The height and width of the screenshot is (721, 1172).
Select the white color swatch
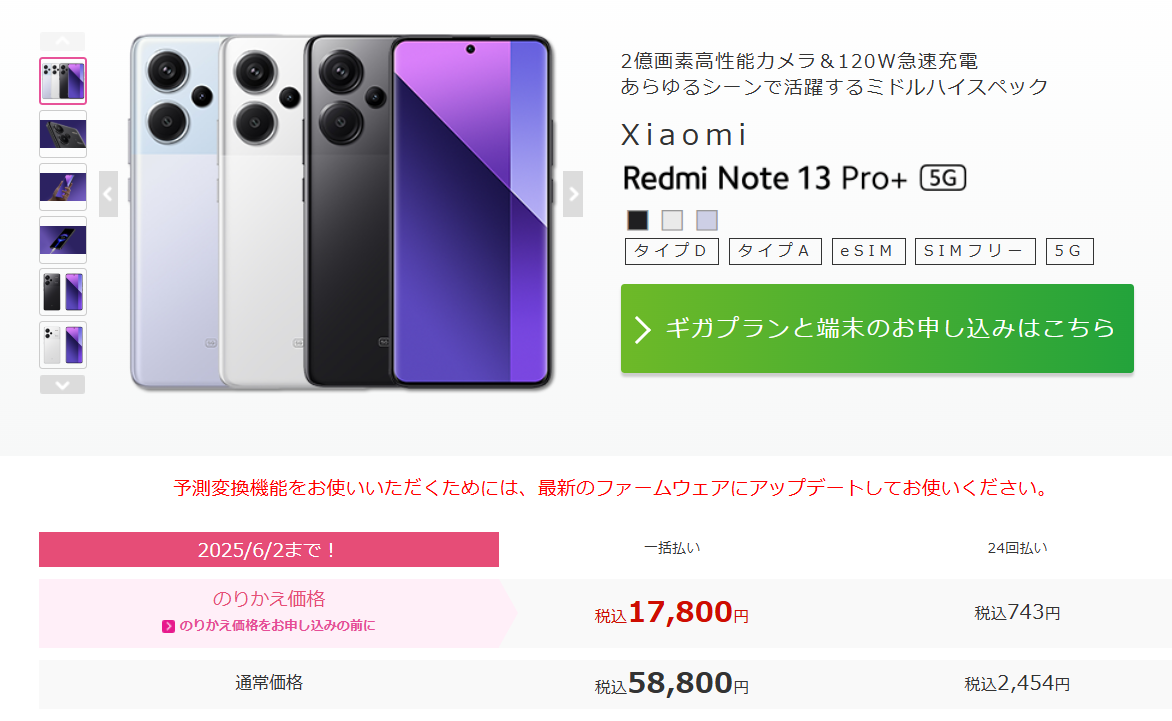click(670, 219)
